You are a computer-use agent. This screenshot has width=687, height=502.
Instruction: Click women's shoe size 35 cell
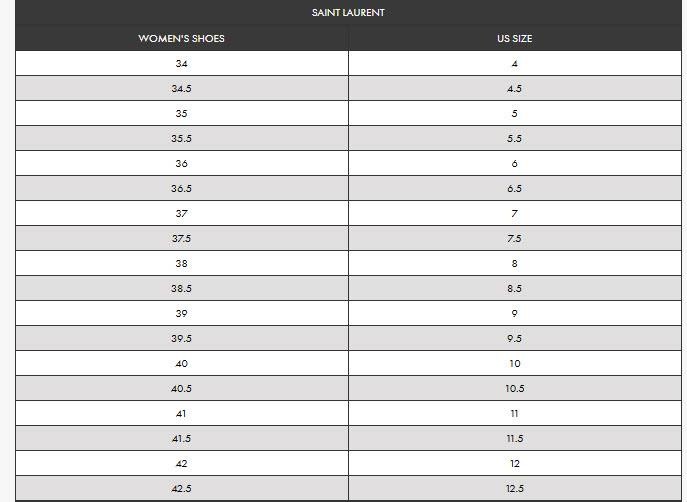click(181, 114)
